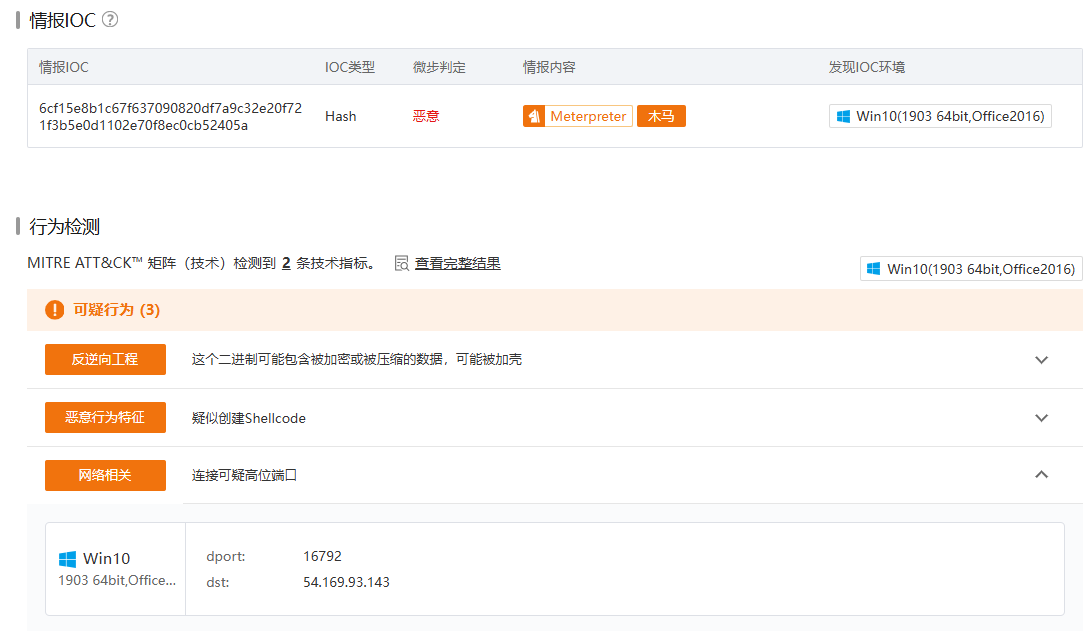The width and height of the screenshot is (1084, 631).
Task: Select the 木马 tag
Action: pos(661,117)
